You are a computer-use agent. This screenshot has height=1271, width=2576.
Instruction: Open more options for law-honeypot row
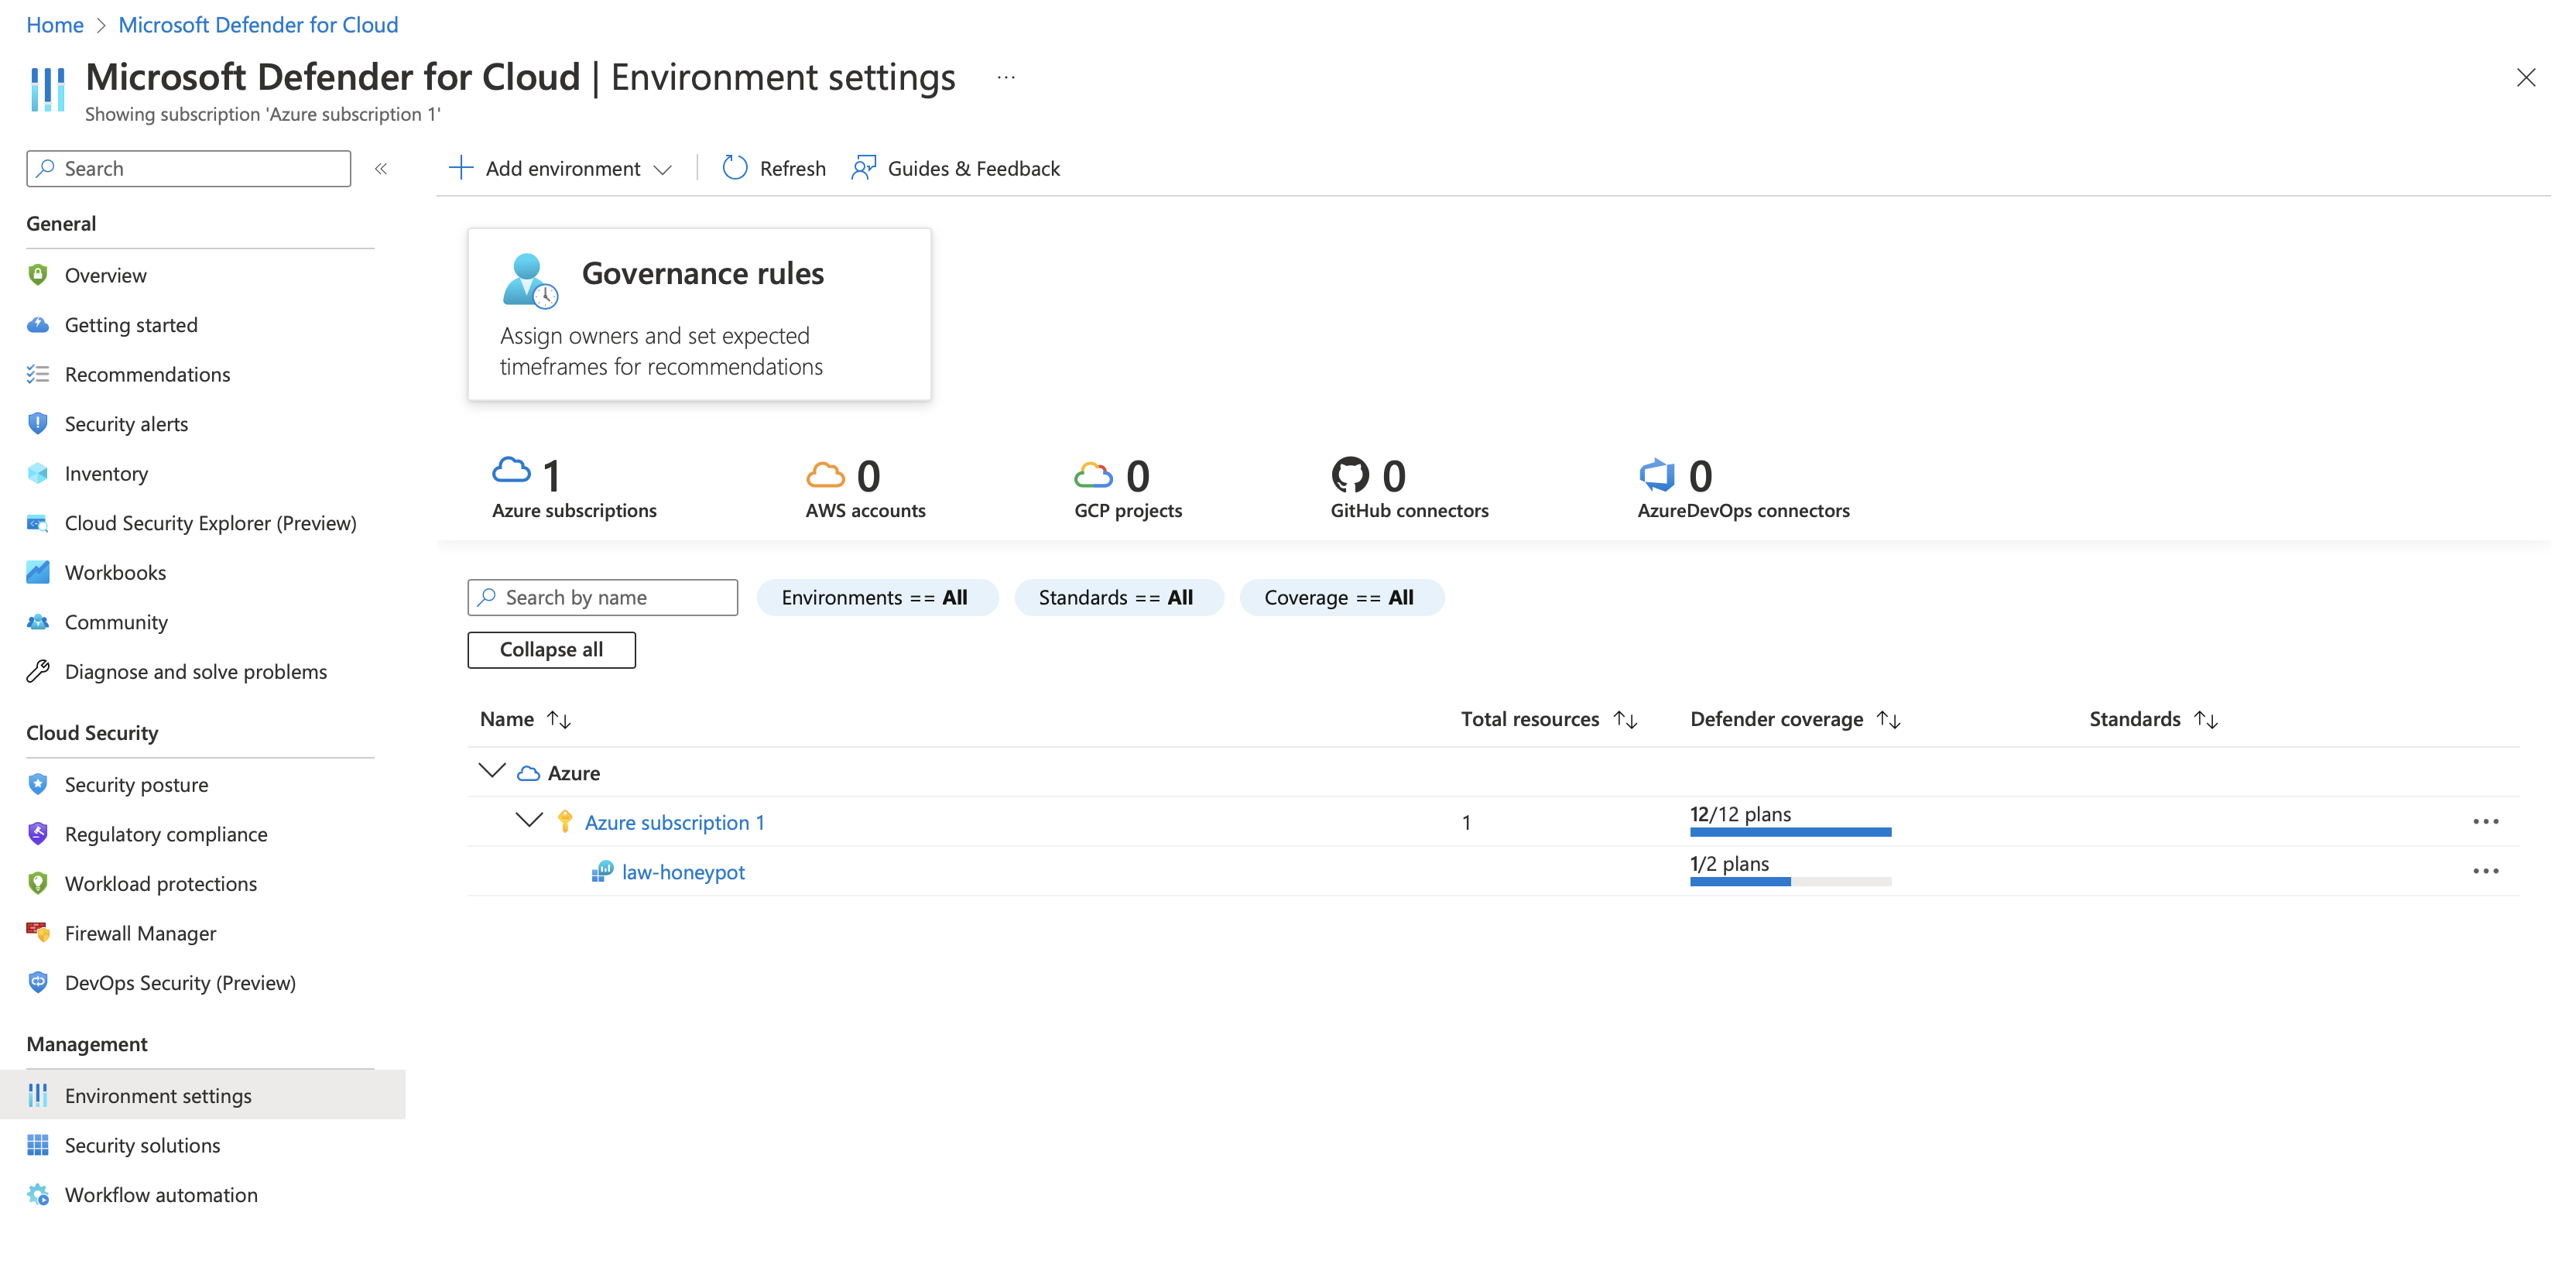2485,871
